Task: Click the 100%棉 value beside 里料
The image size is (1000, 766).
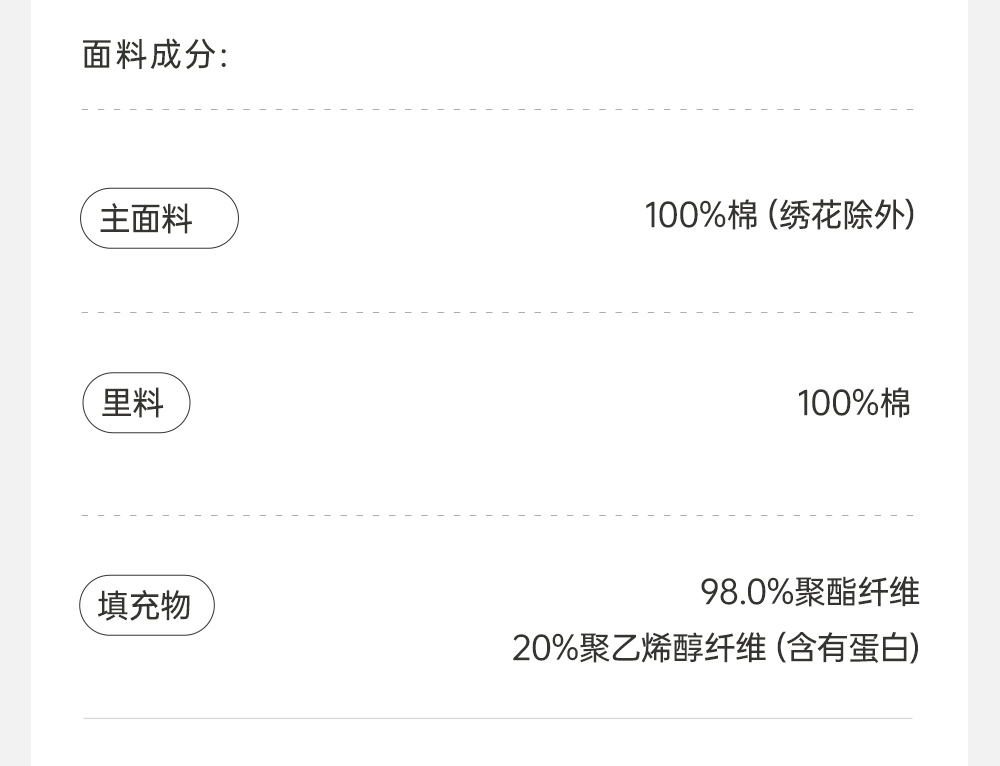Action: pyautogui.click(x=854, y=403)
